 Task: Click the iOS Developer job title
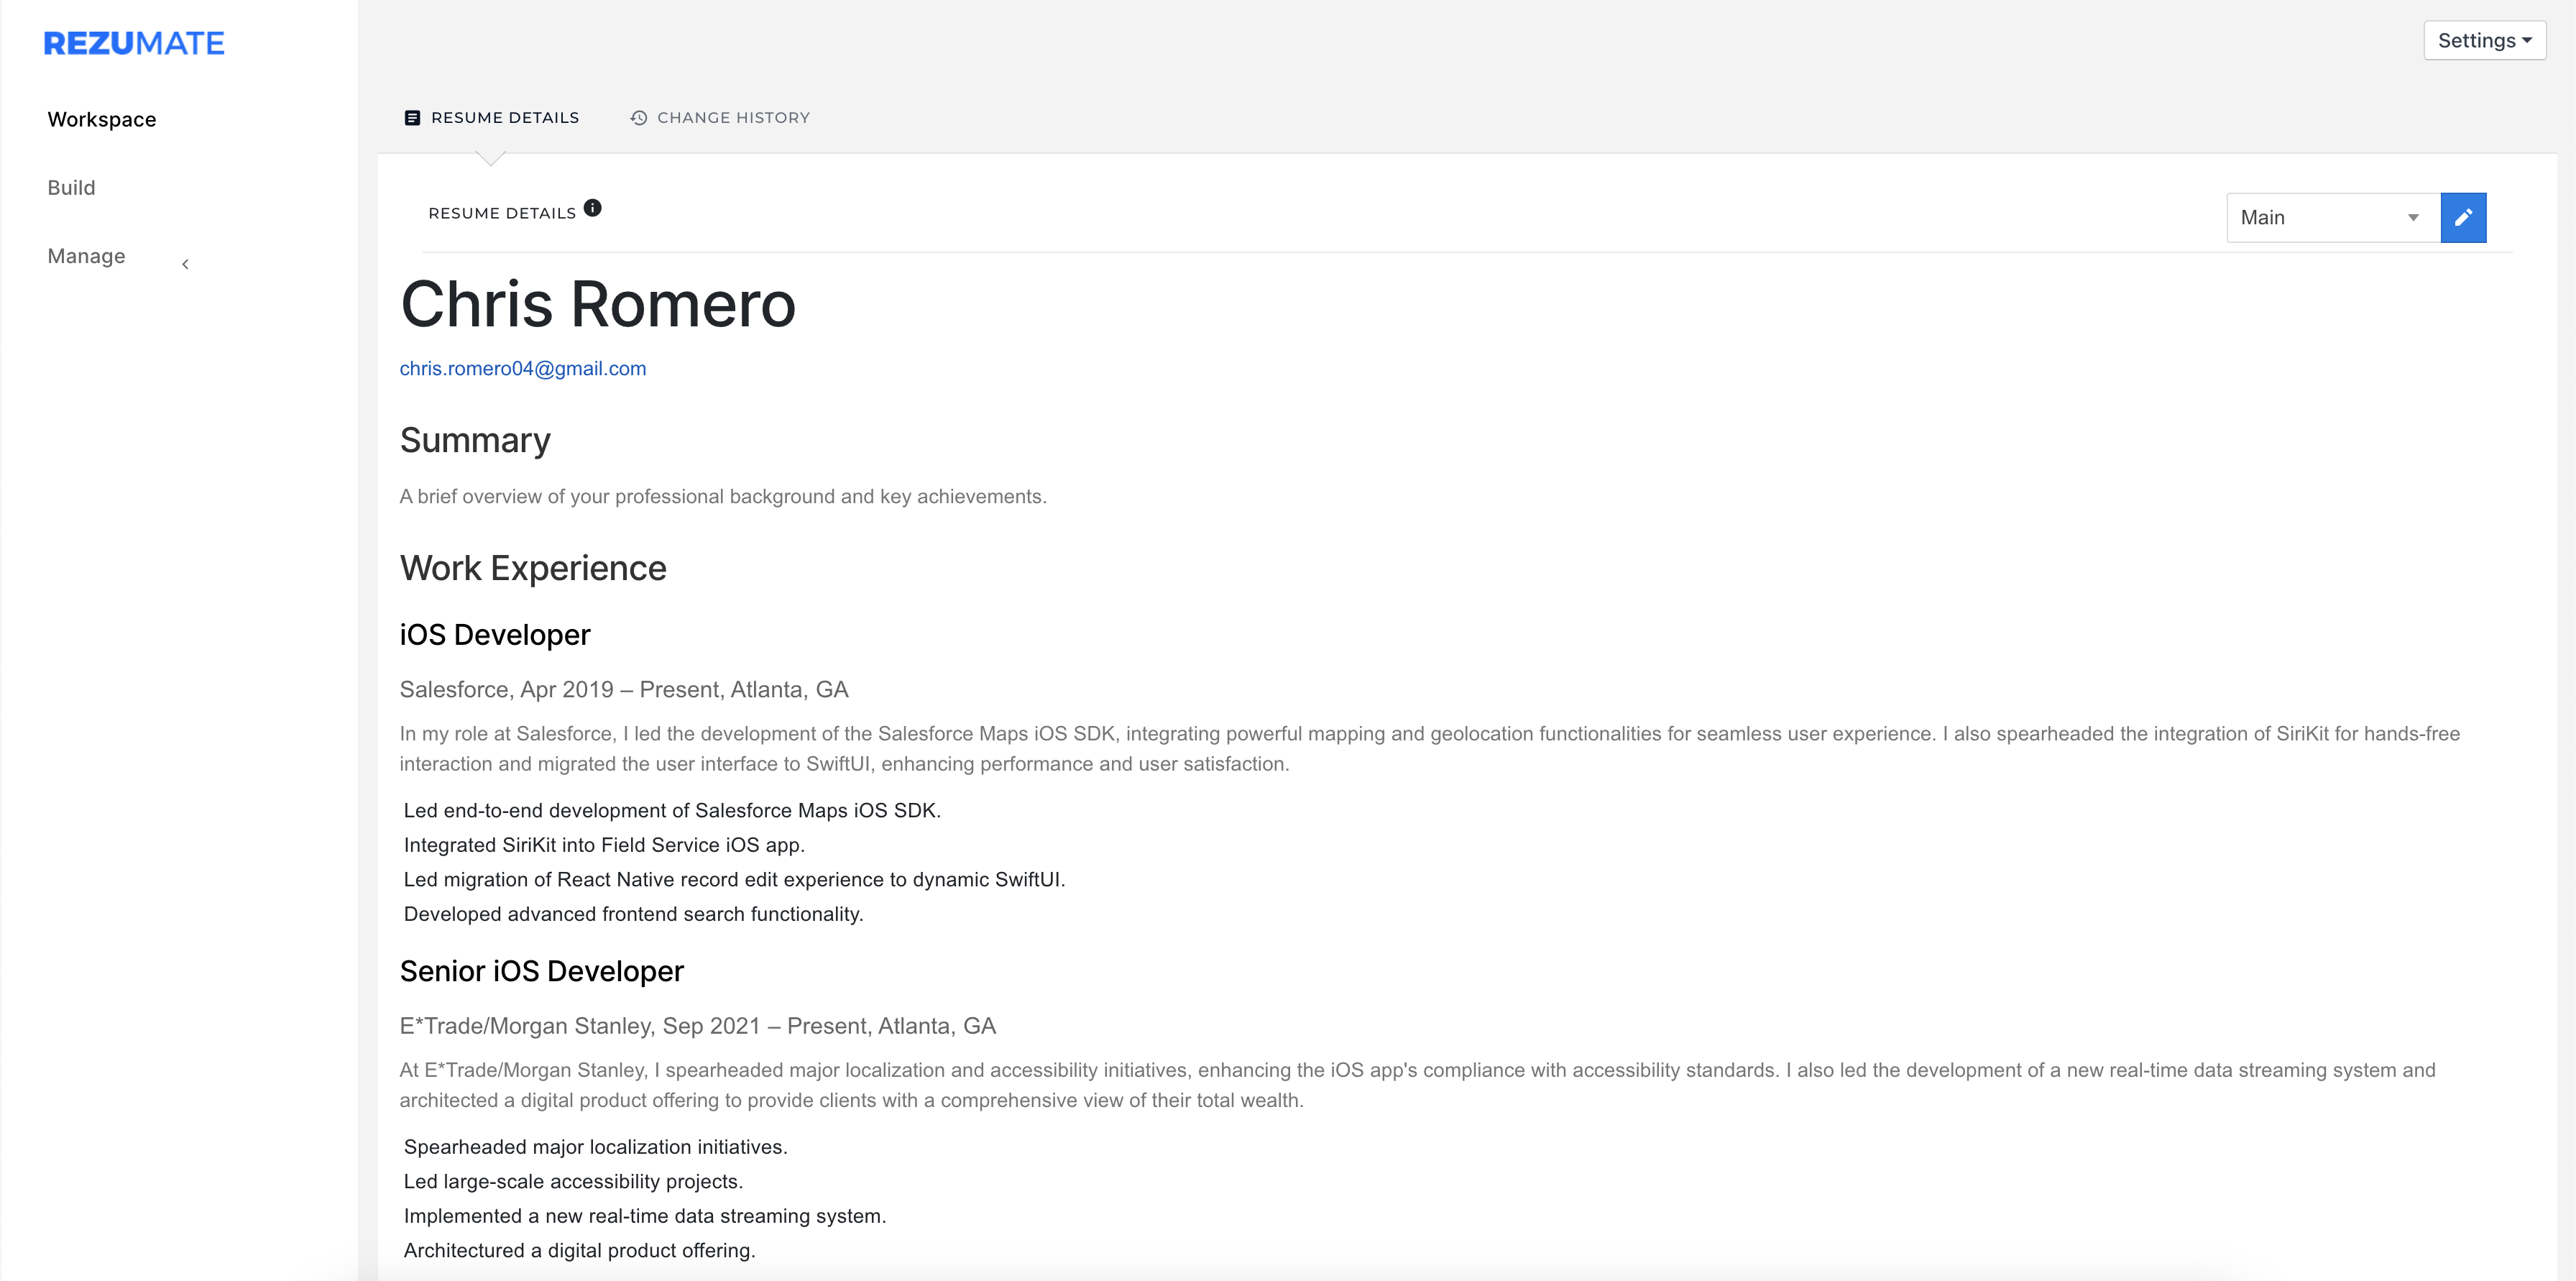pos(495,635)
